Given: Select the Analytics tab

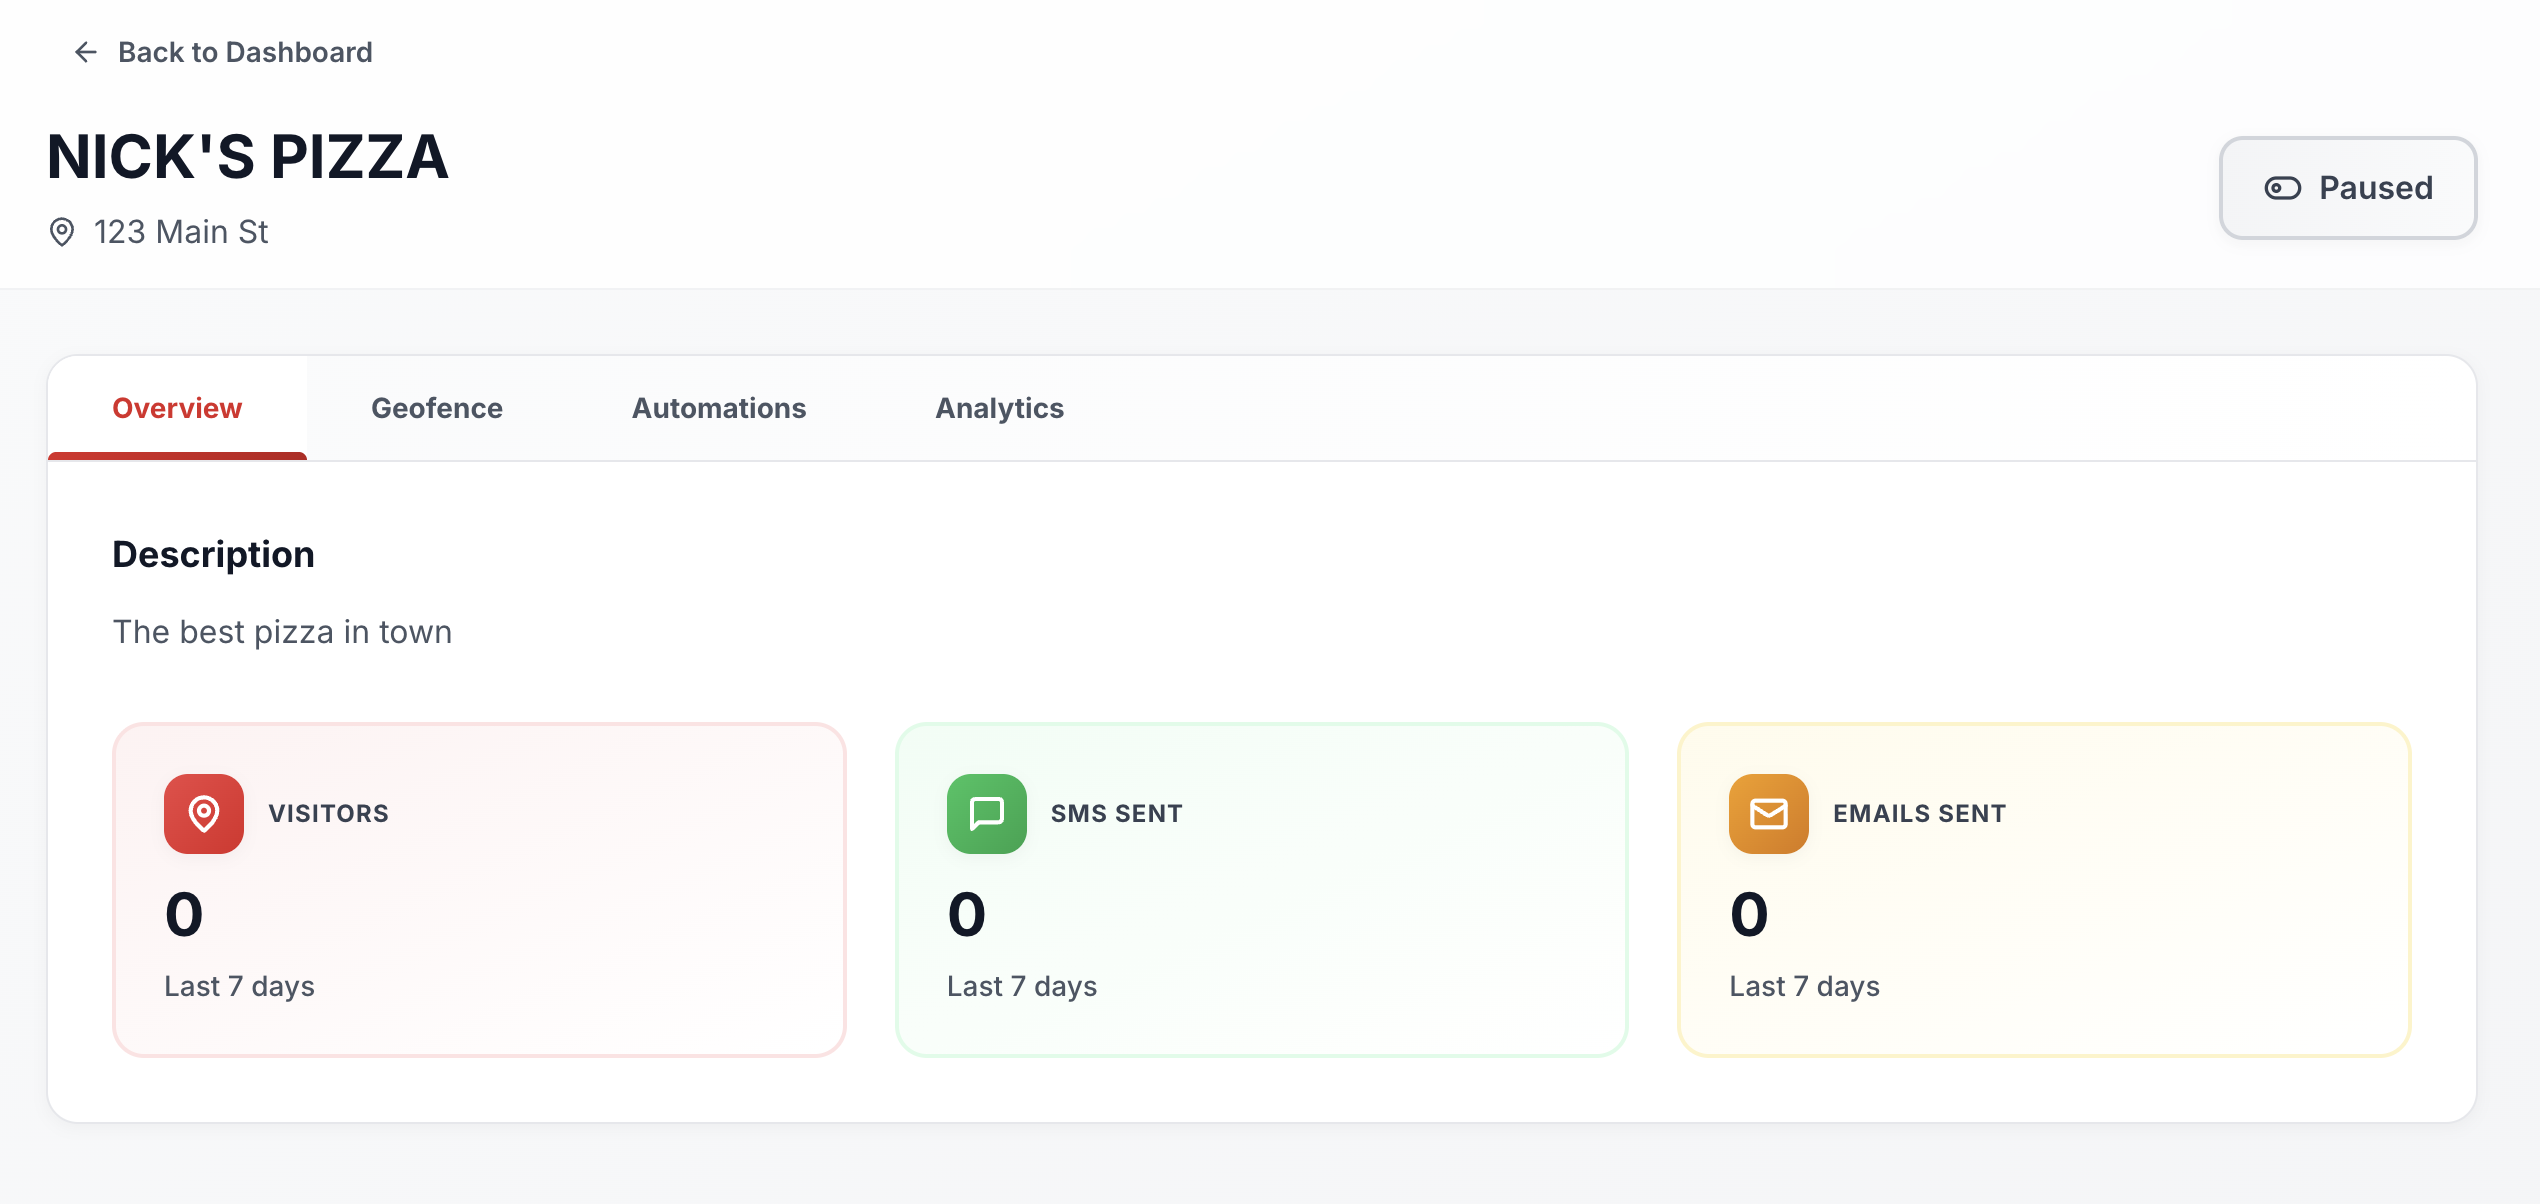Looking at the screenshot, I should point(999,408).
